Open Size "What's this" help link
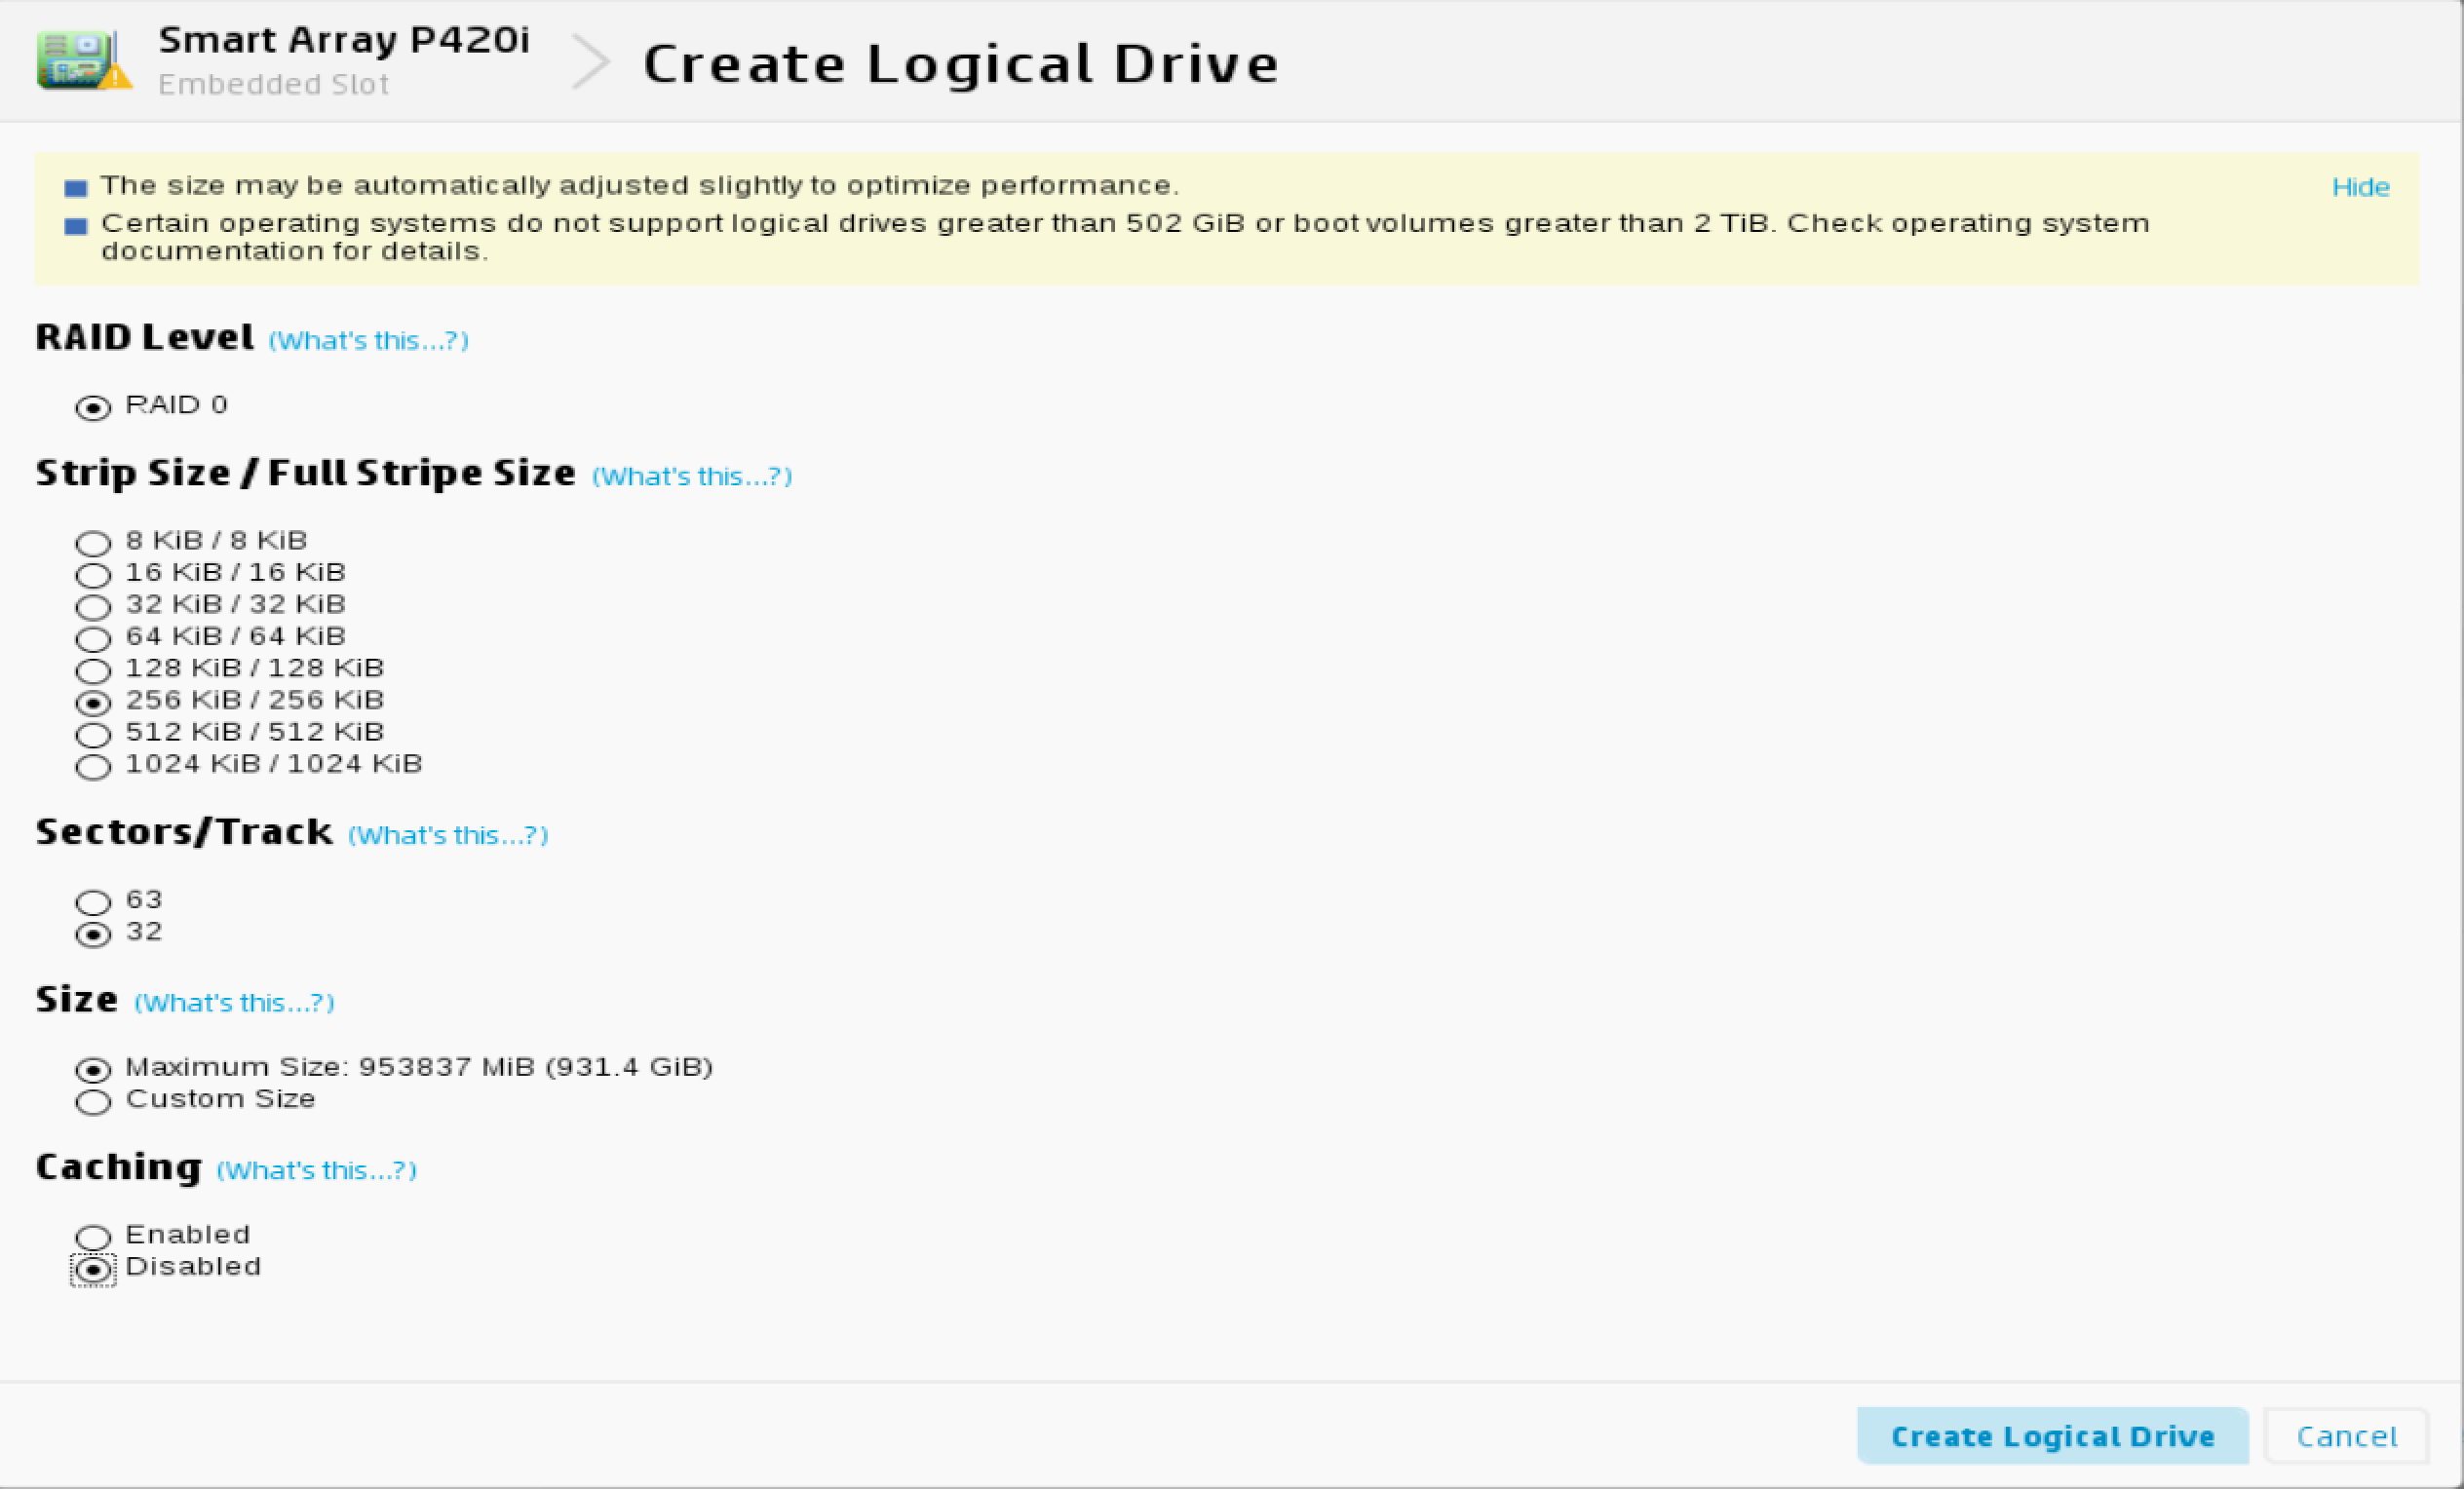Screen dimensions: 2464x1489 [234, 1003]
